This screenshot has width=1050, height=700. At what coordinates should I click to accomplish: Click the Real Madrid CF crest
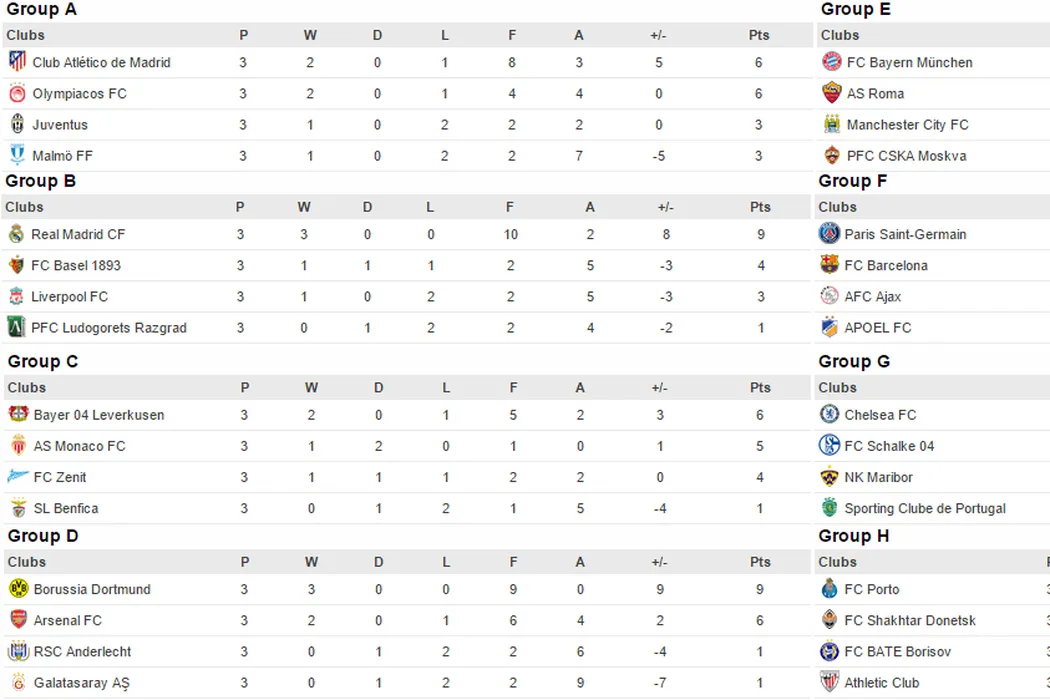pyautogui.click(x=16, y=234)
